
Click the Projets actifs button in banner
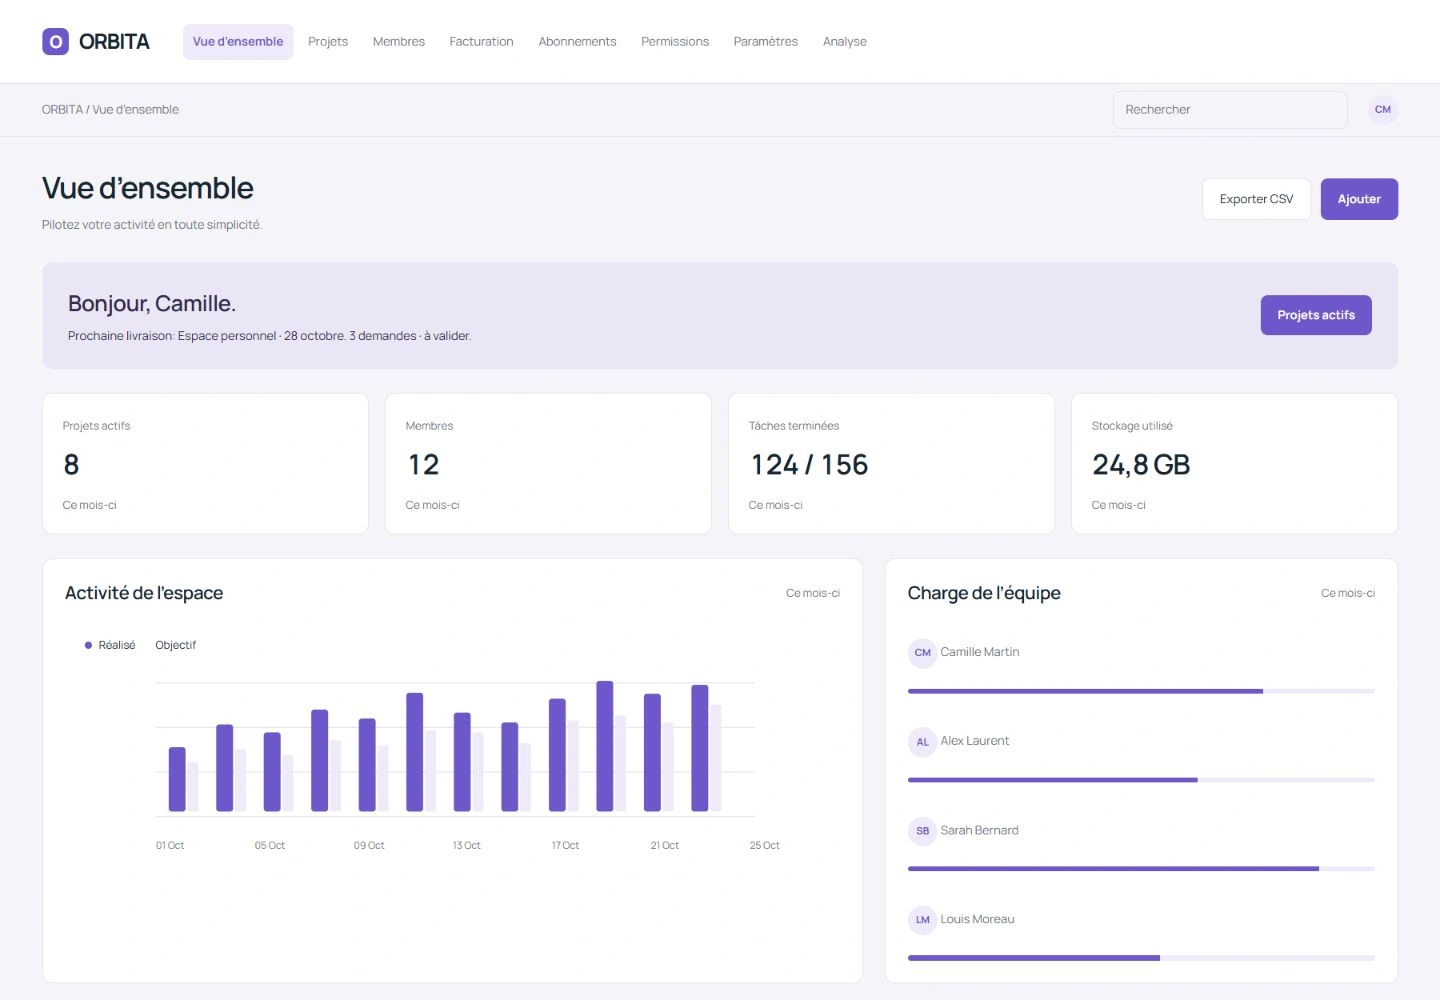coord(1316,315)
